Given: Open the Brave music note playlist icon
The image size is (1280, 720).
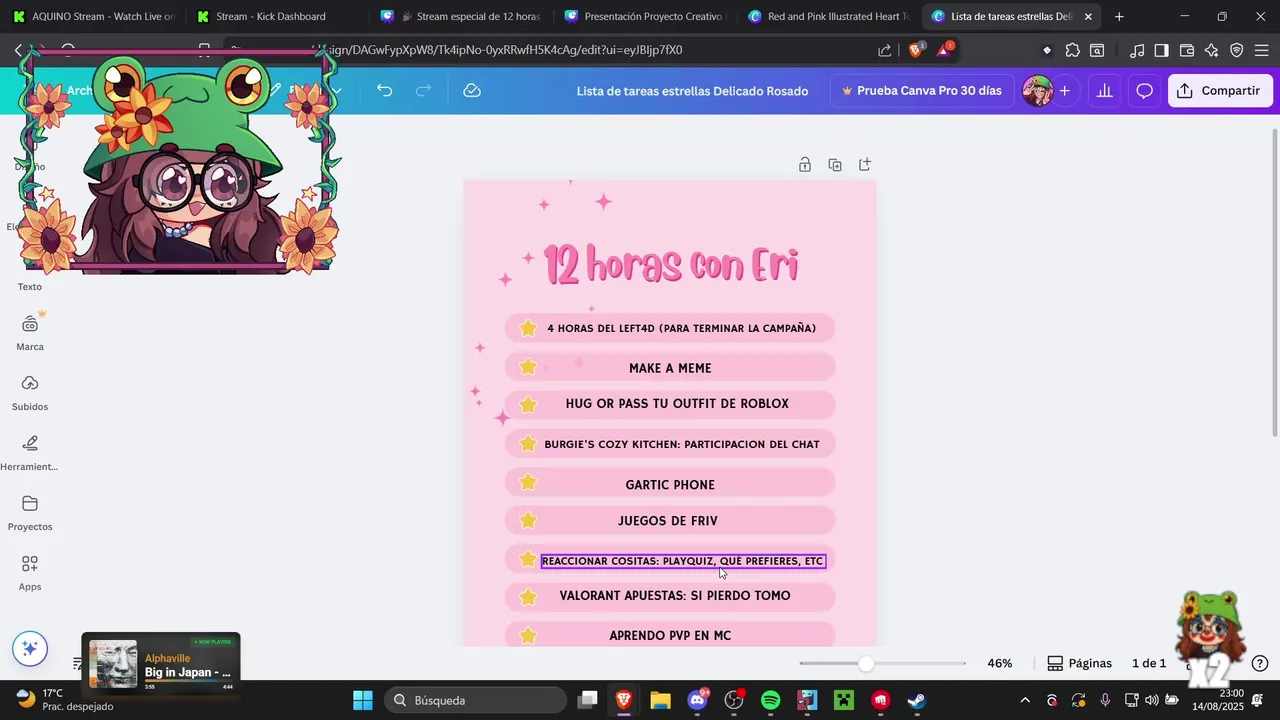Looking at the screenshot, I should (x=1137, y=50).
